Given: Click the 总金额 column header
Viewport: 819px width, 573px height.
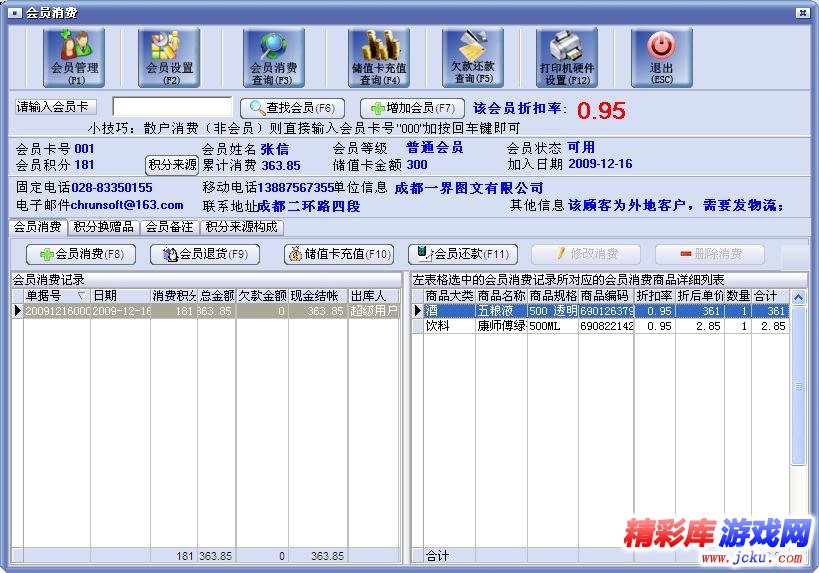Looking at the screenshot, I should coord(217,296).
